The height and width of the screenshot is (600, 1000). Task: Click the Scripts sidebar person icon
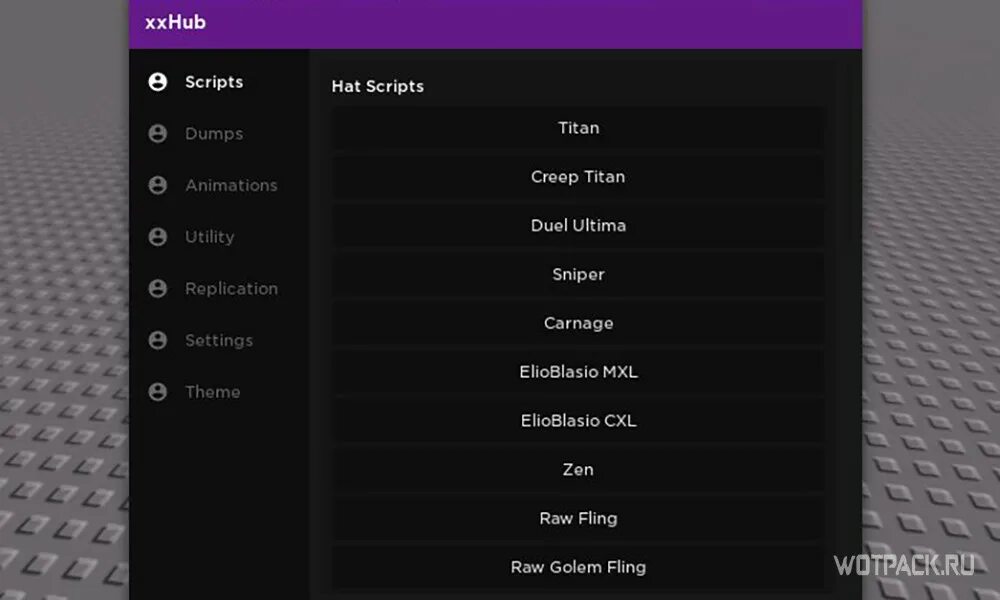(x=157, y=82)
